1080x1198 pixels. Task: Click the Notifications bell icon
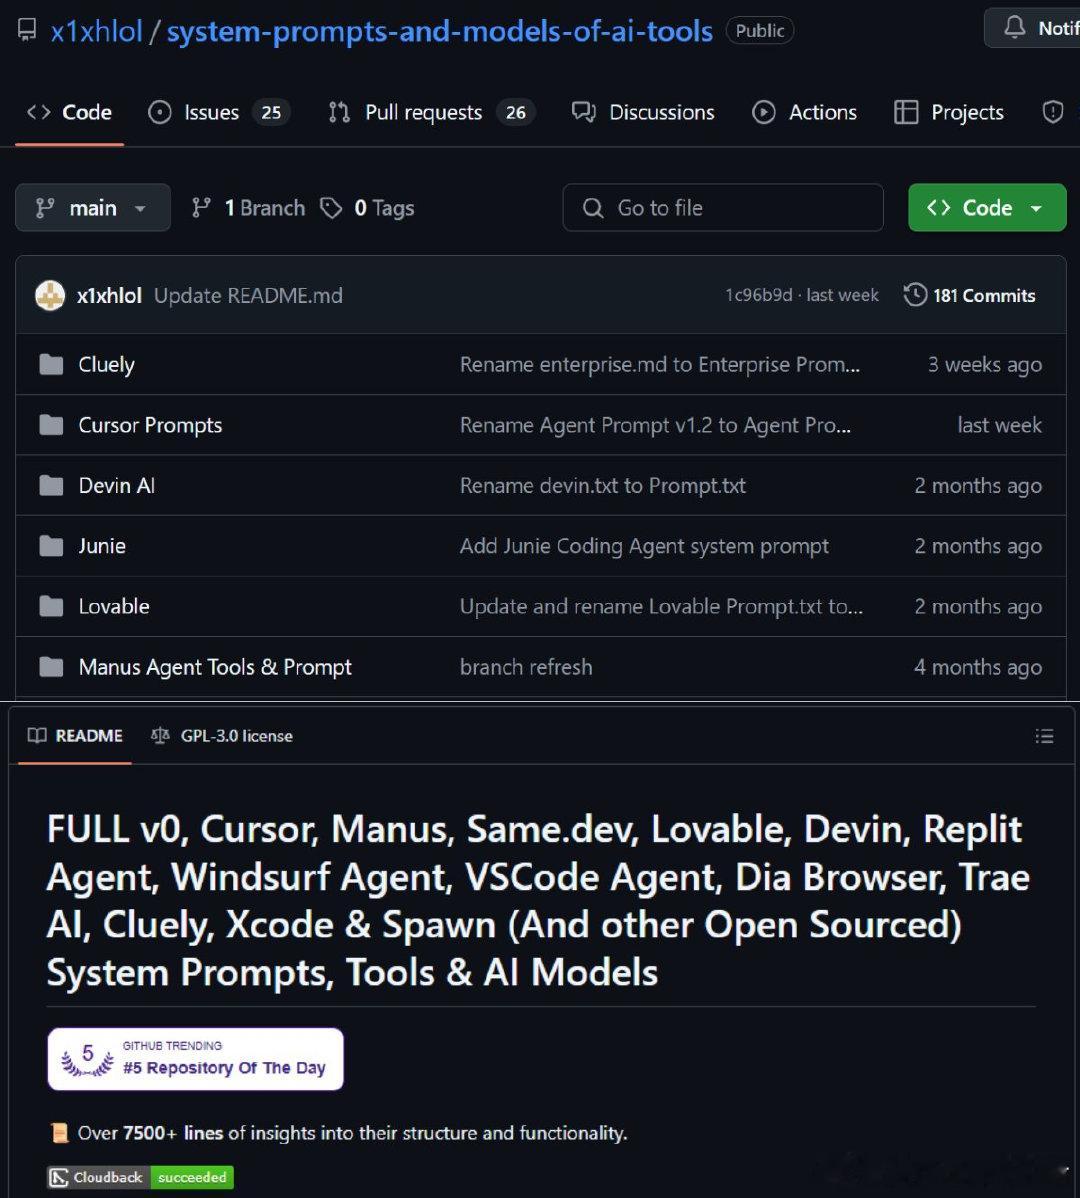point(1014,28)
